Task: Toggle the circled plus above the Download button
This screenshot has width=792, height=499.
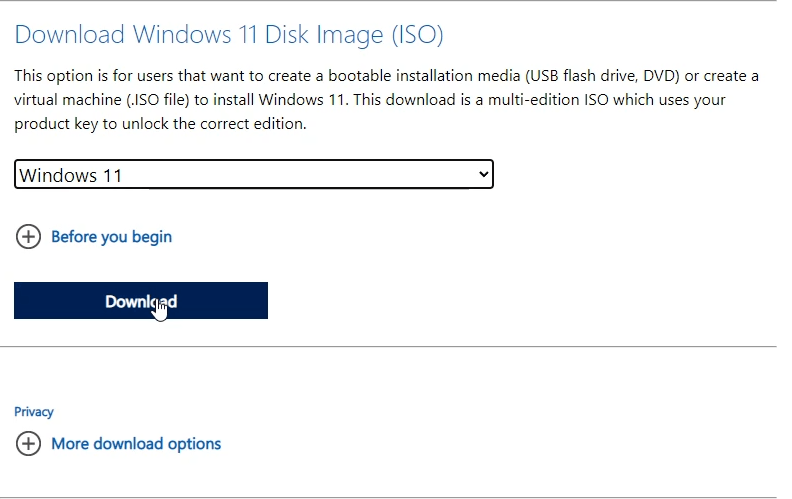Action: [28, 237]
